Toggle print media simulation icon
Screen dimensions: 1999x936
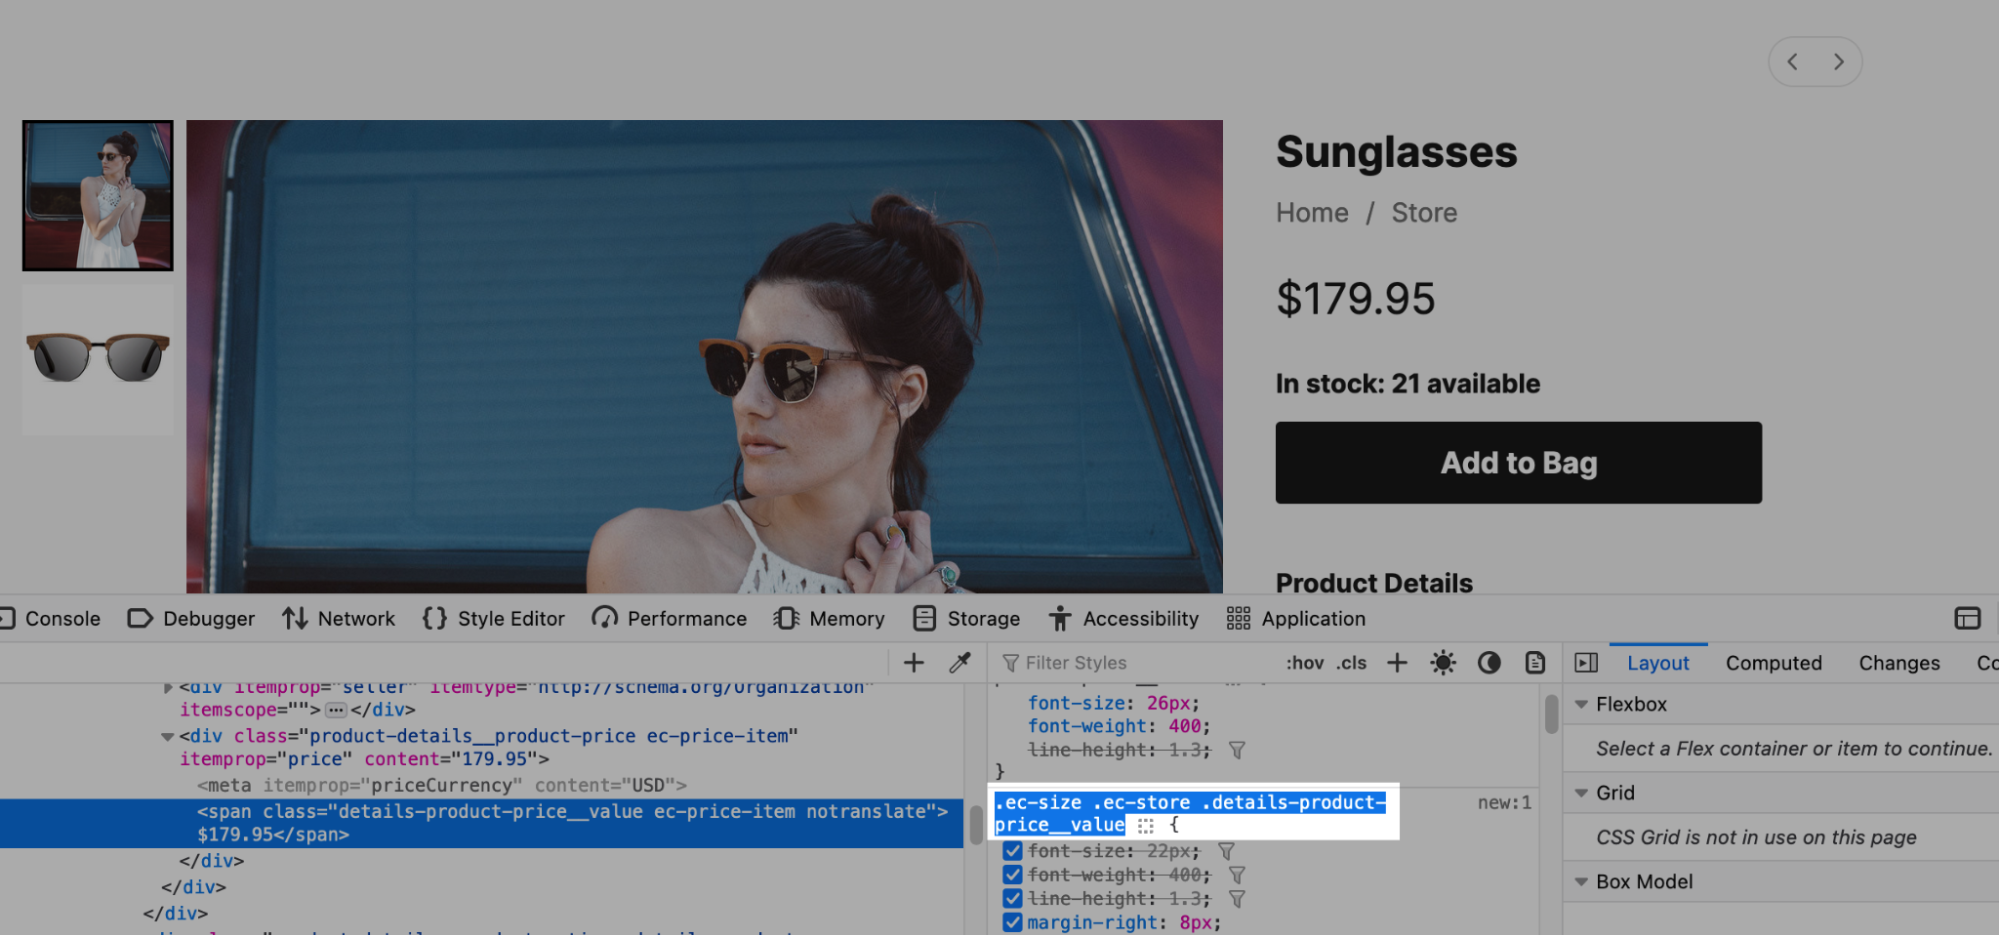tap(1535, 663)
